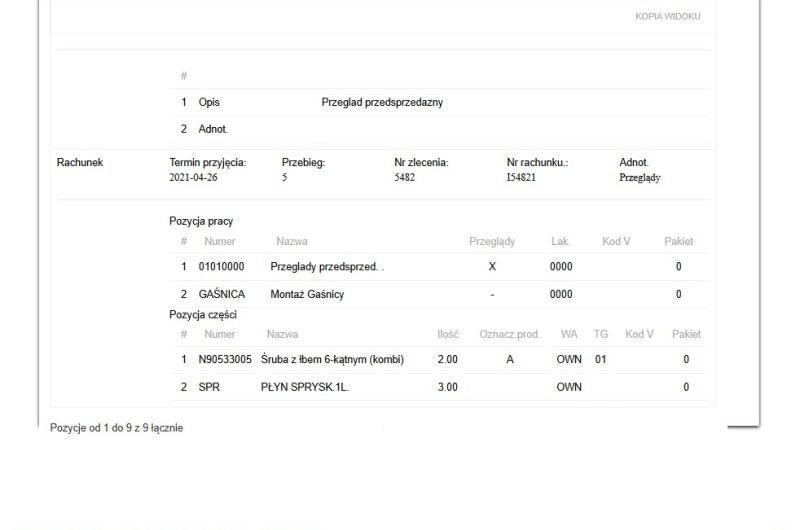Click quantity 2.00 for N90533005
800x530 pixels.
coord(447,360)
